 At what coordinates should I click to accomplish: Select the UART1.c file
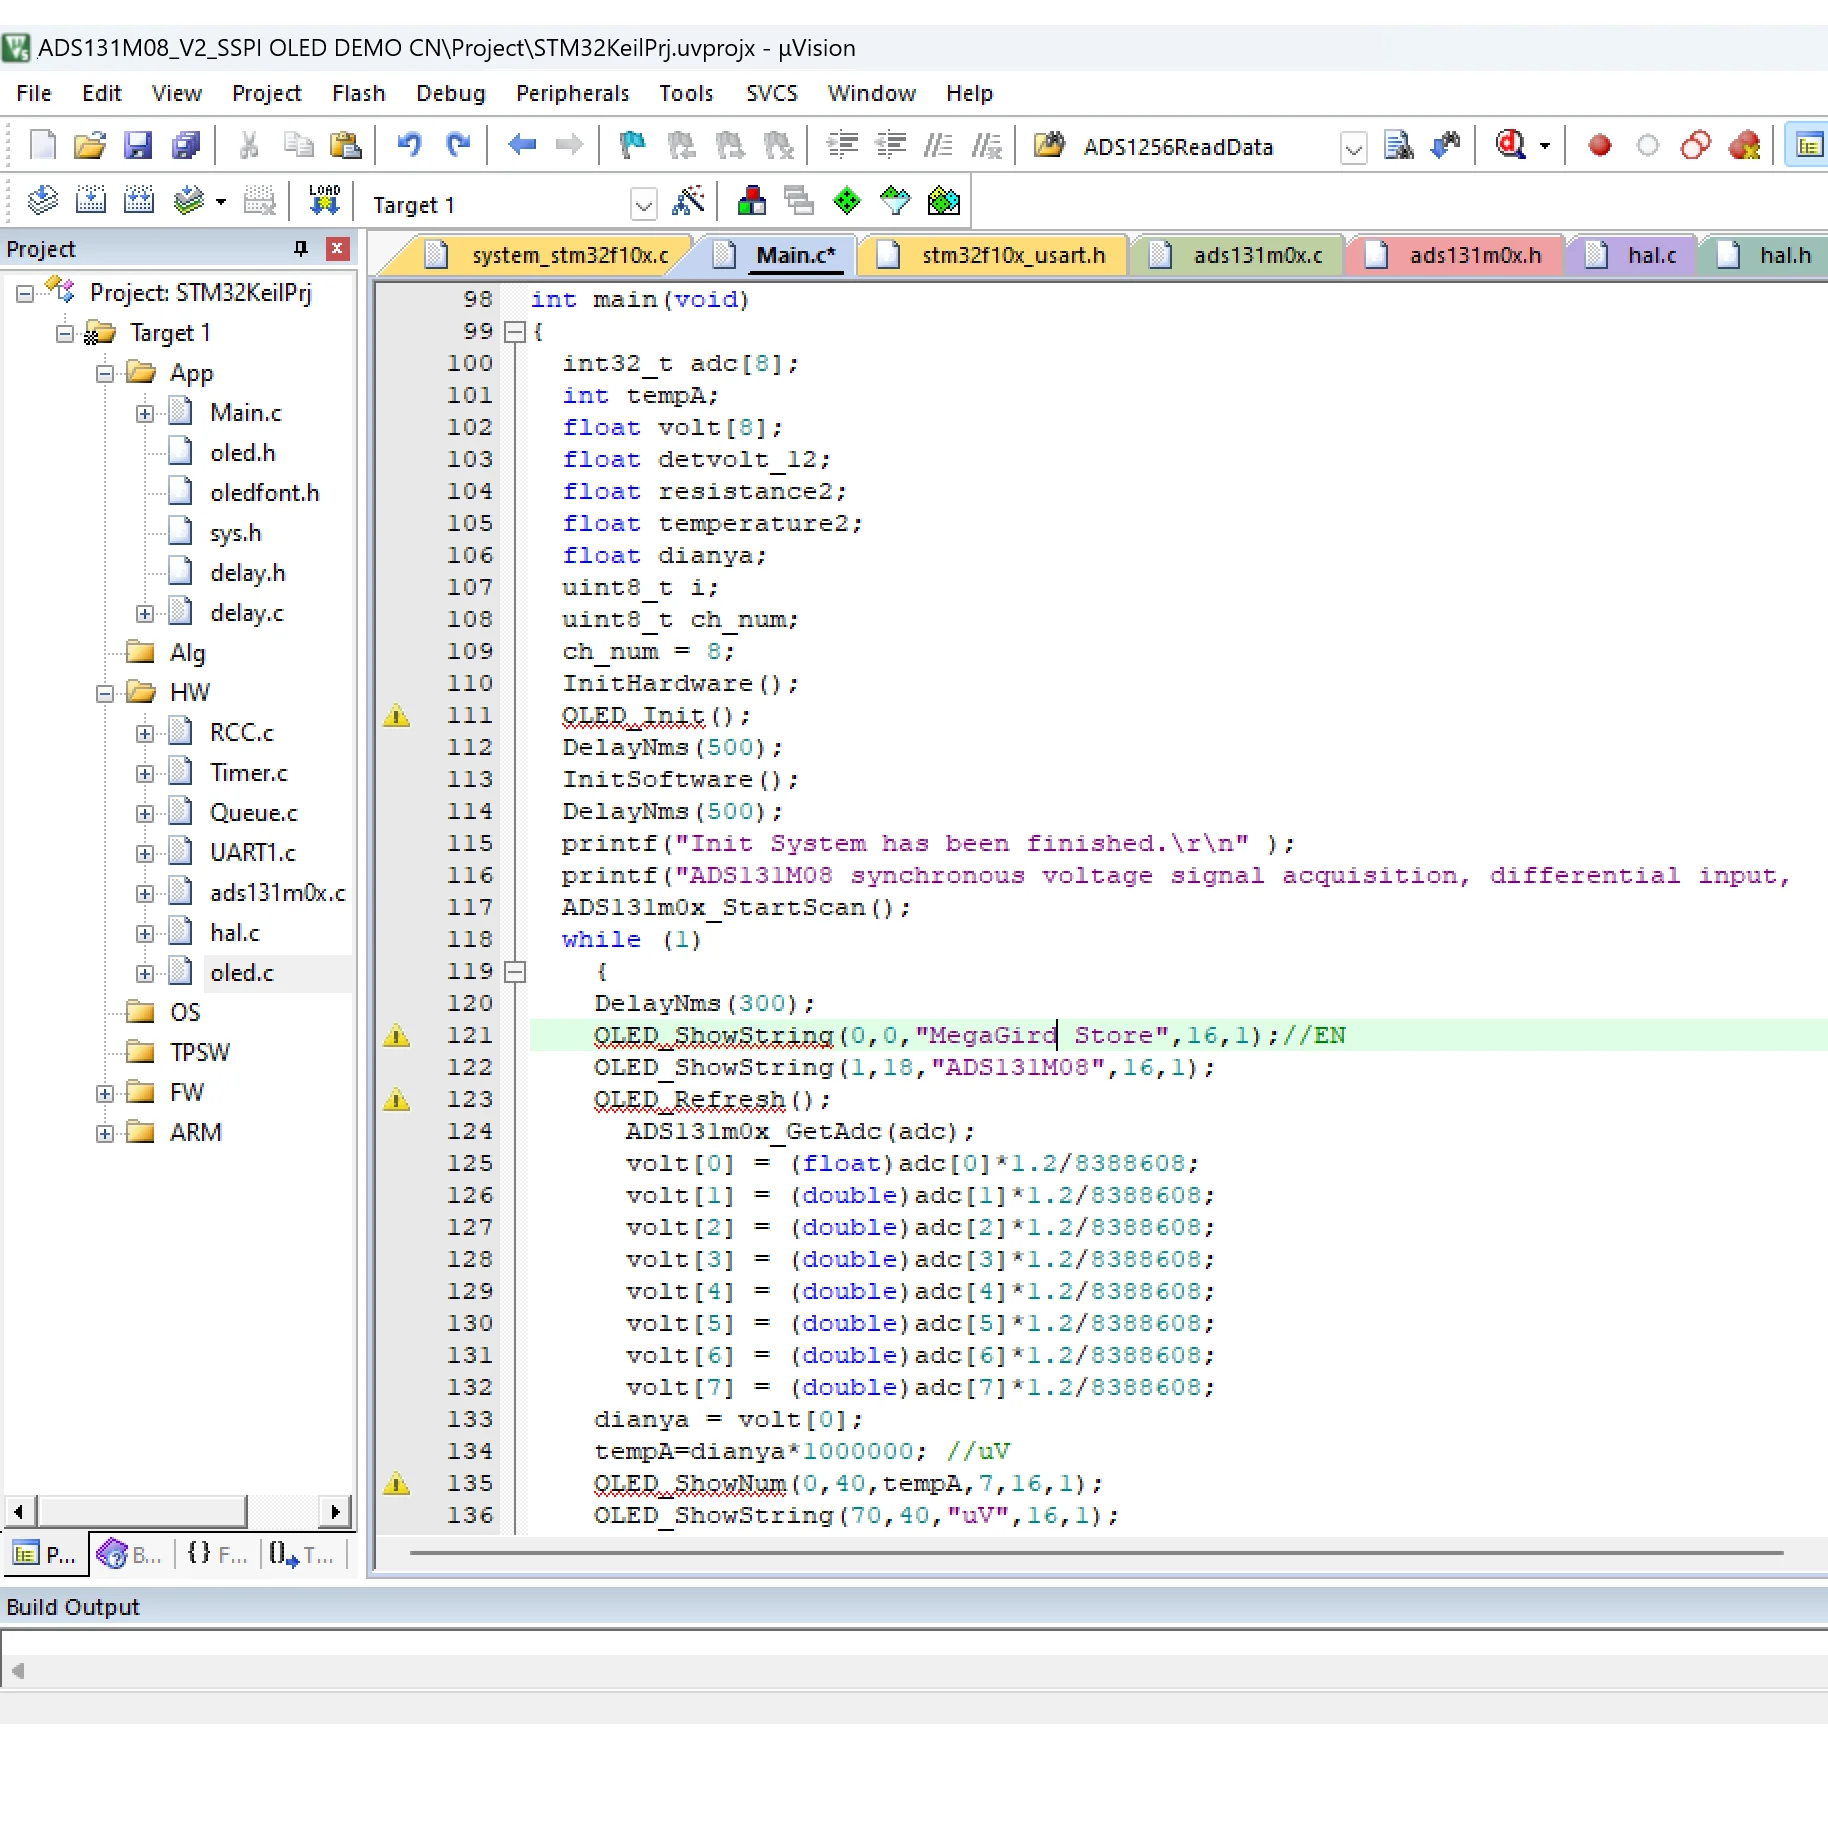(x=252, y=853)
